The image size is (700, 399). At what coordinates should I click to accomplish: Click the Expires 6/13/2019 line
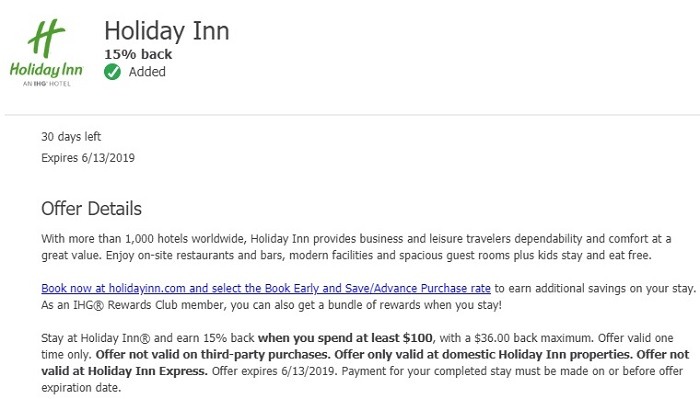pyautogui.click(x=88, y=158)
